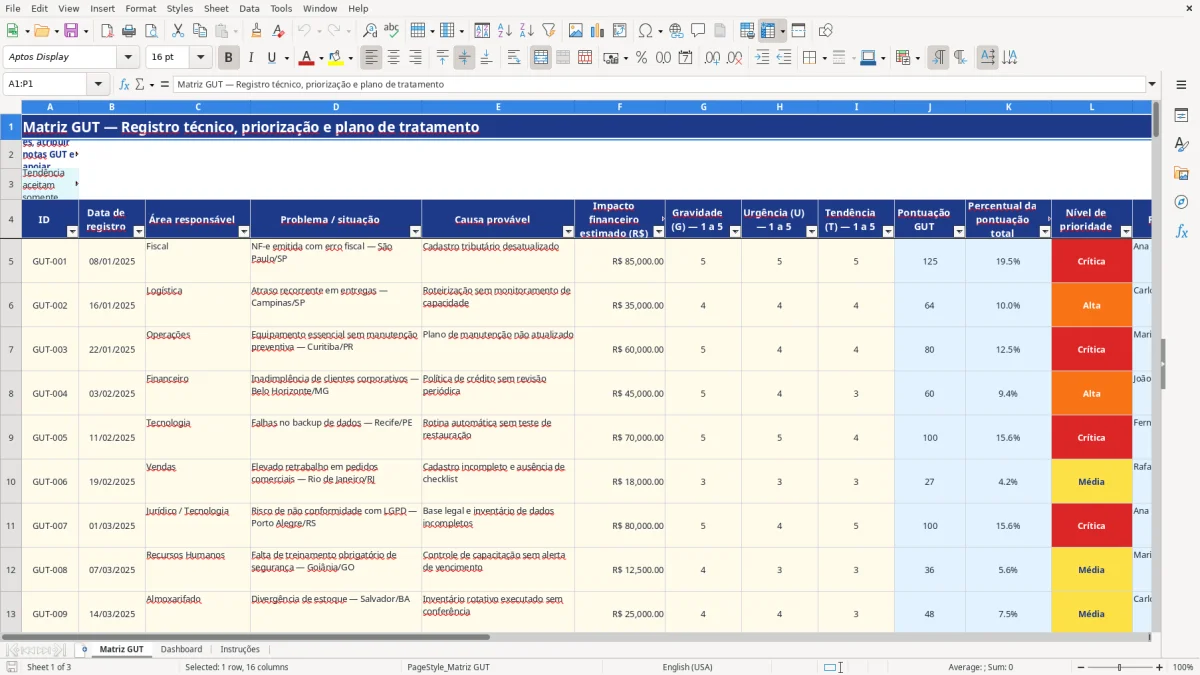Open the background color dropdown arrow

tap(350, 58)
